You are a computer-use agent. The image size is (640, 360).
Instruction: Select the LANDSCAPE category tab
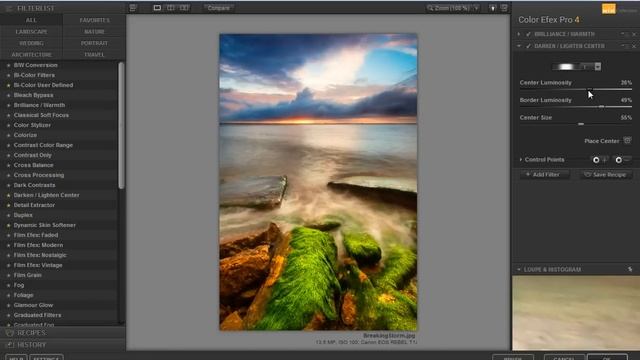tap(31, 31)
